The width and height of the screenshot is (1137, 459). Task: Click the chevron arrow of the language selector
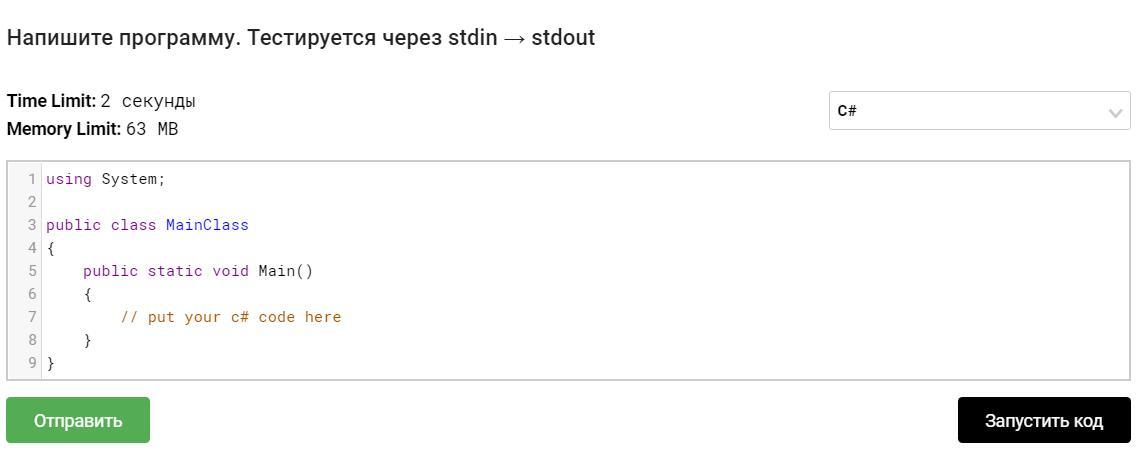tap(1115, 113)
